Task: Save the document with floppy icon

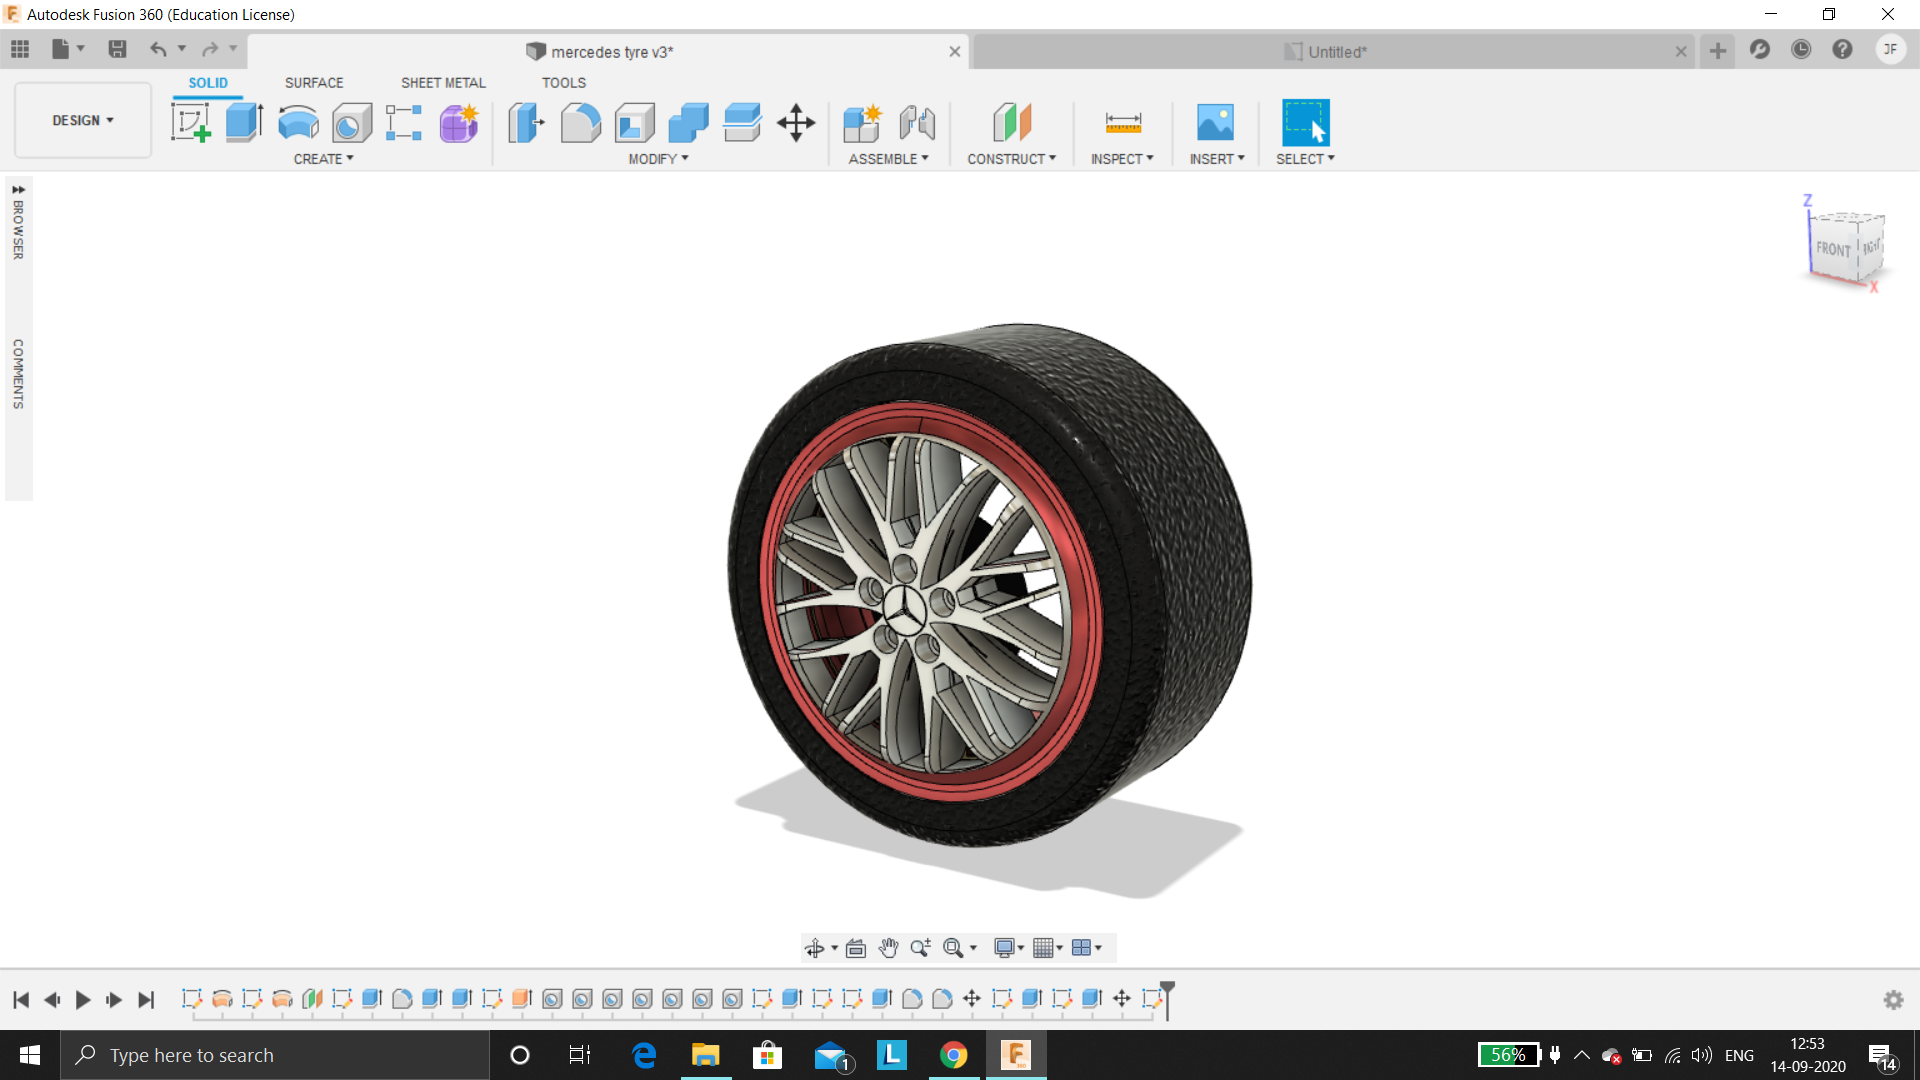Action: [x=117, y=49]
